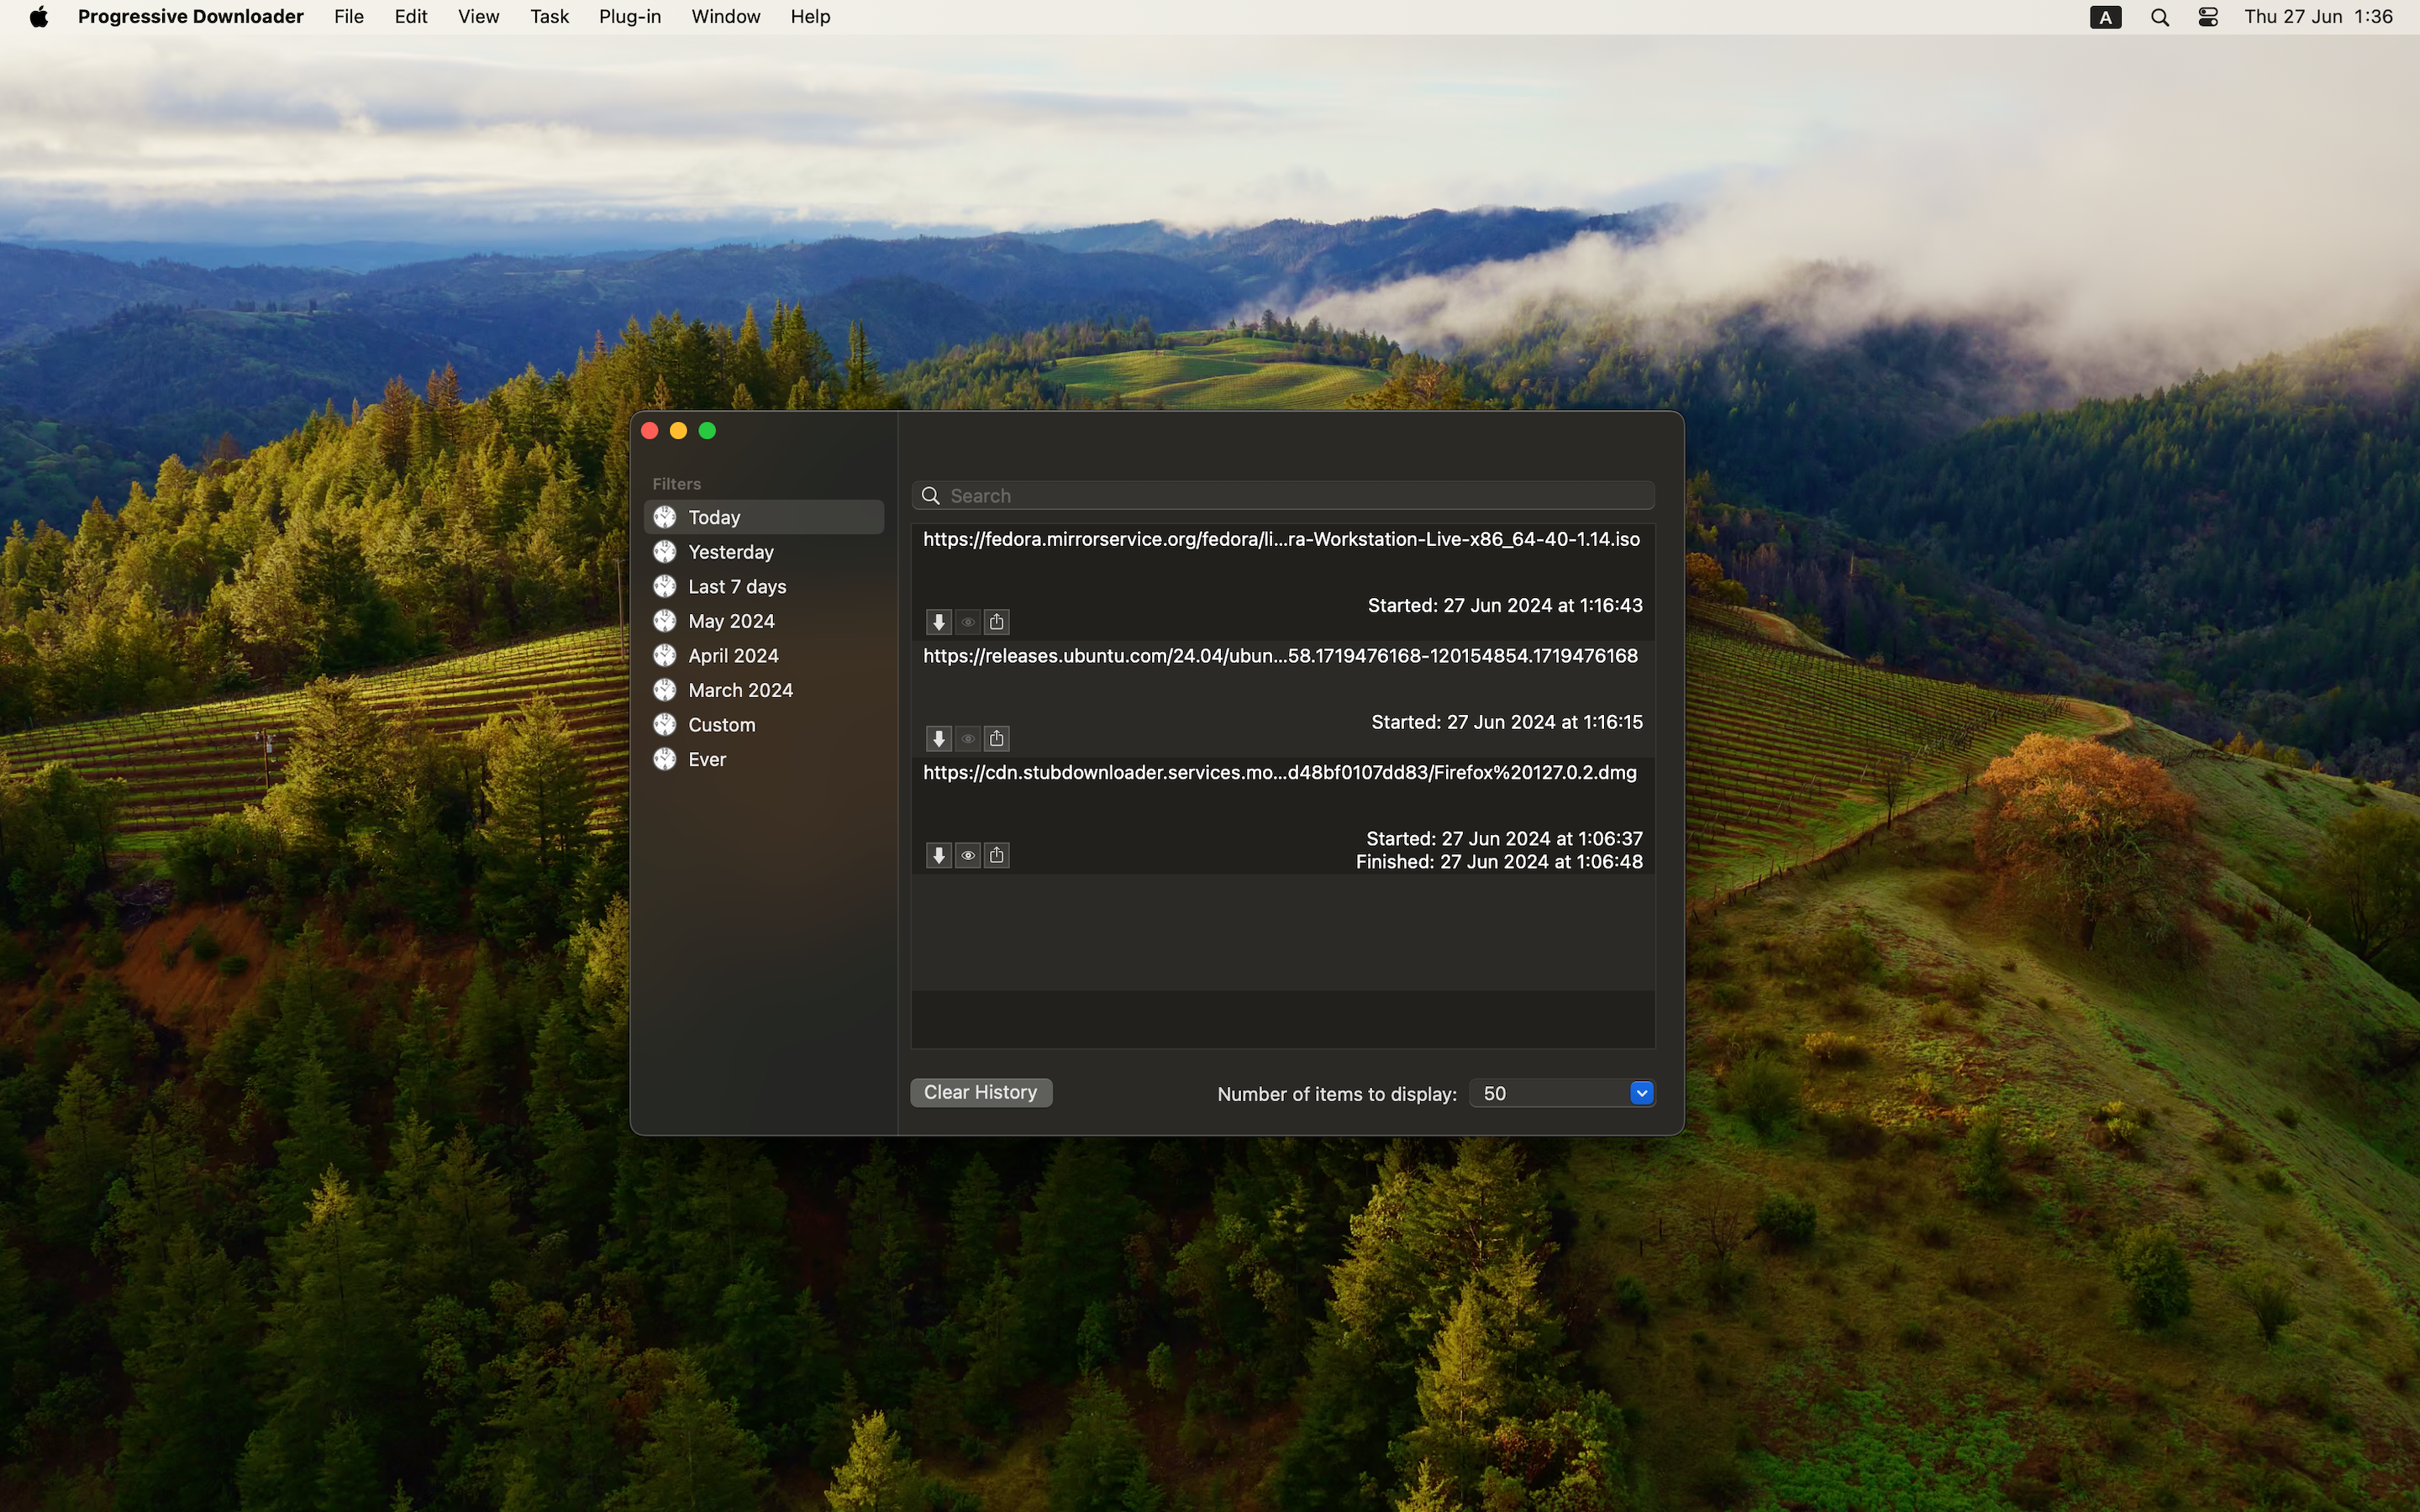Click the share icon for the Ubuntu releases entry

pyautogui.click(x=996, y=739)
